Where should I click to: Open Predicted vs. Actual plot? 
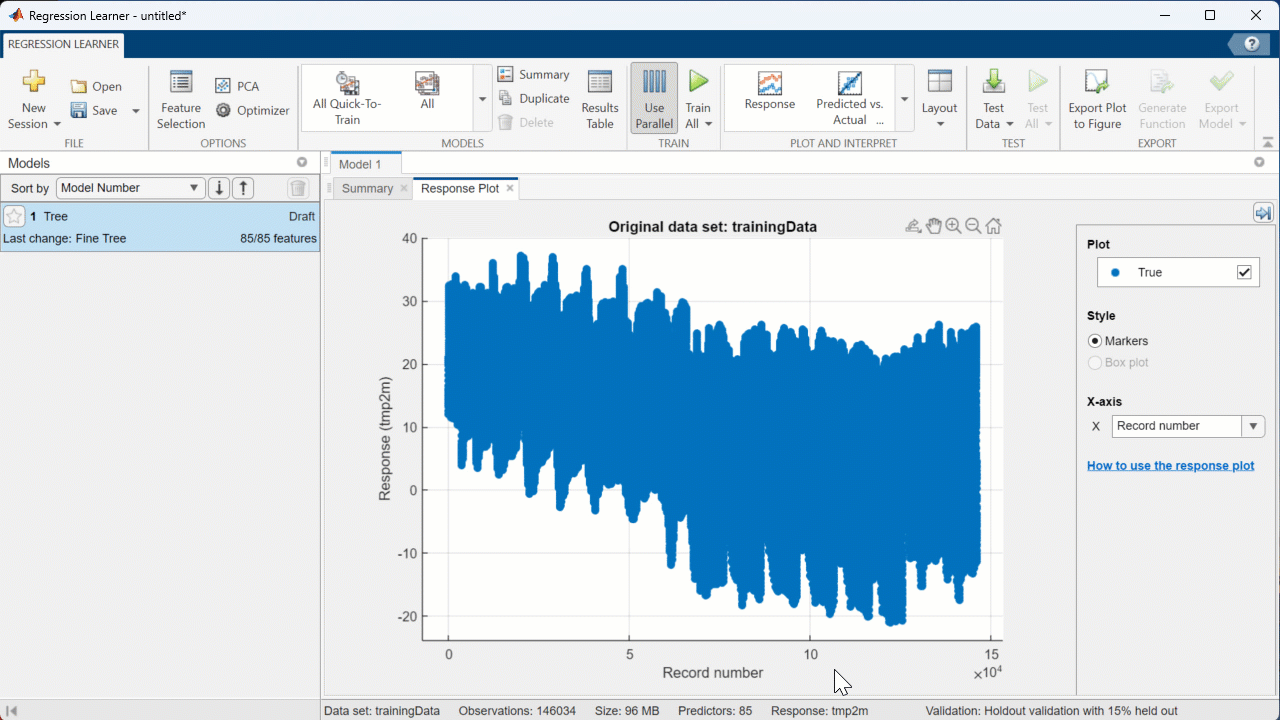click(849, 97)
